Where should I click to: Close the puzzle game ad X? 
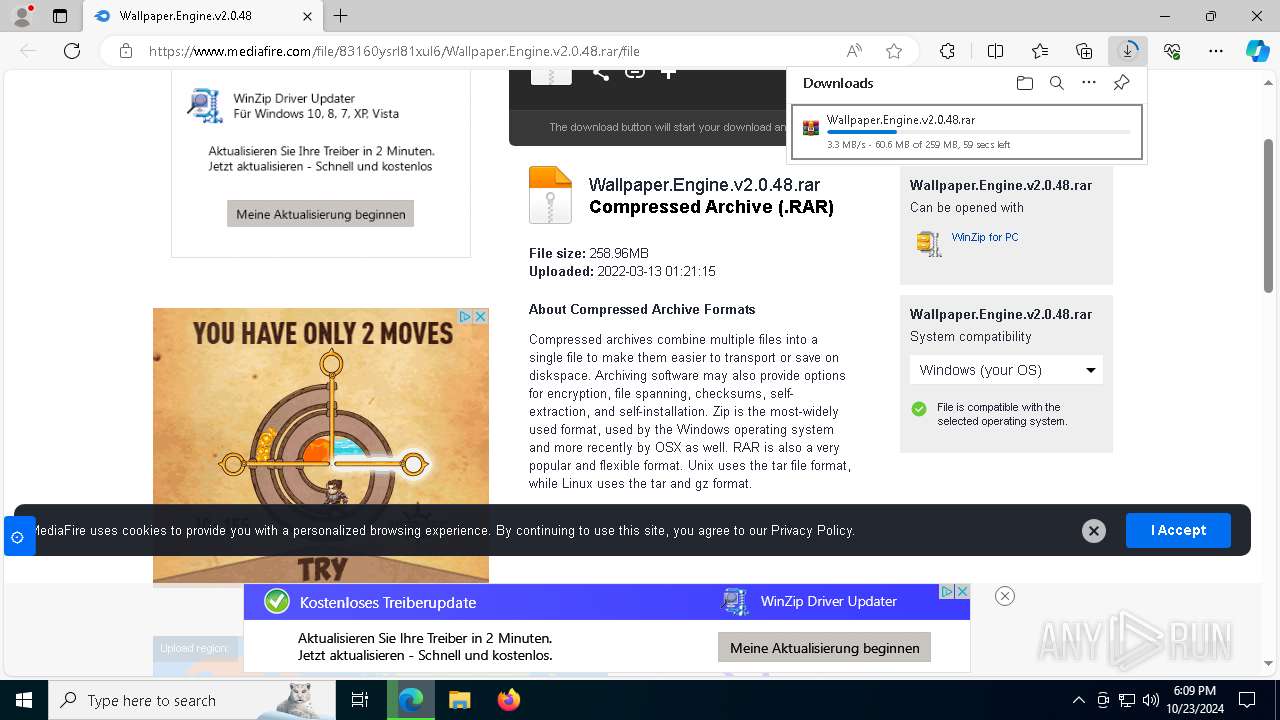coord(480,316)
